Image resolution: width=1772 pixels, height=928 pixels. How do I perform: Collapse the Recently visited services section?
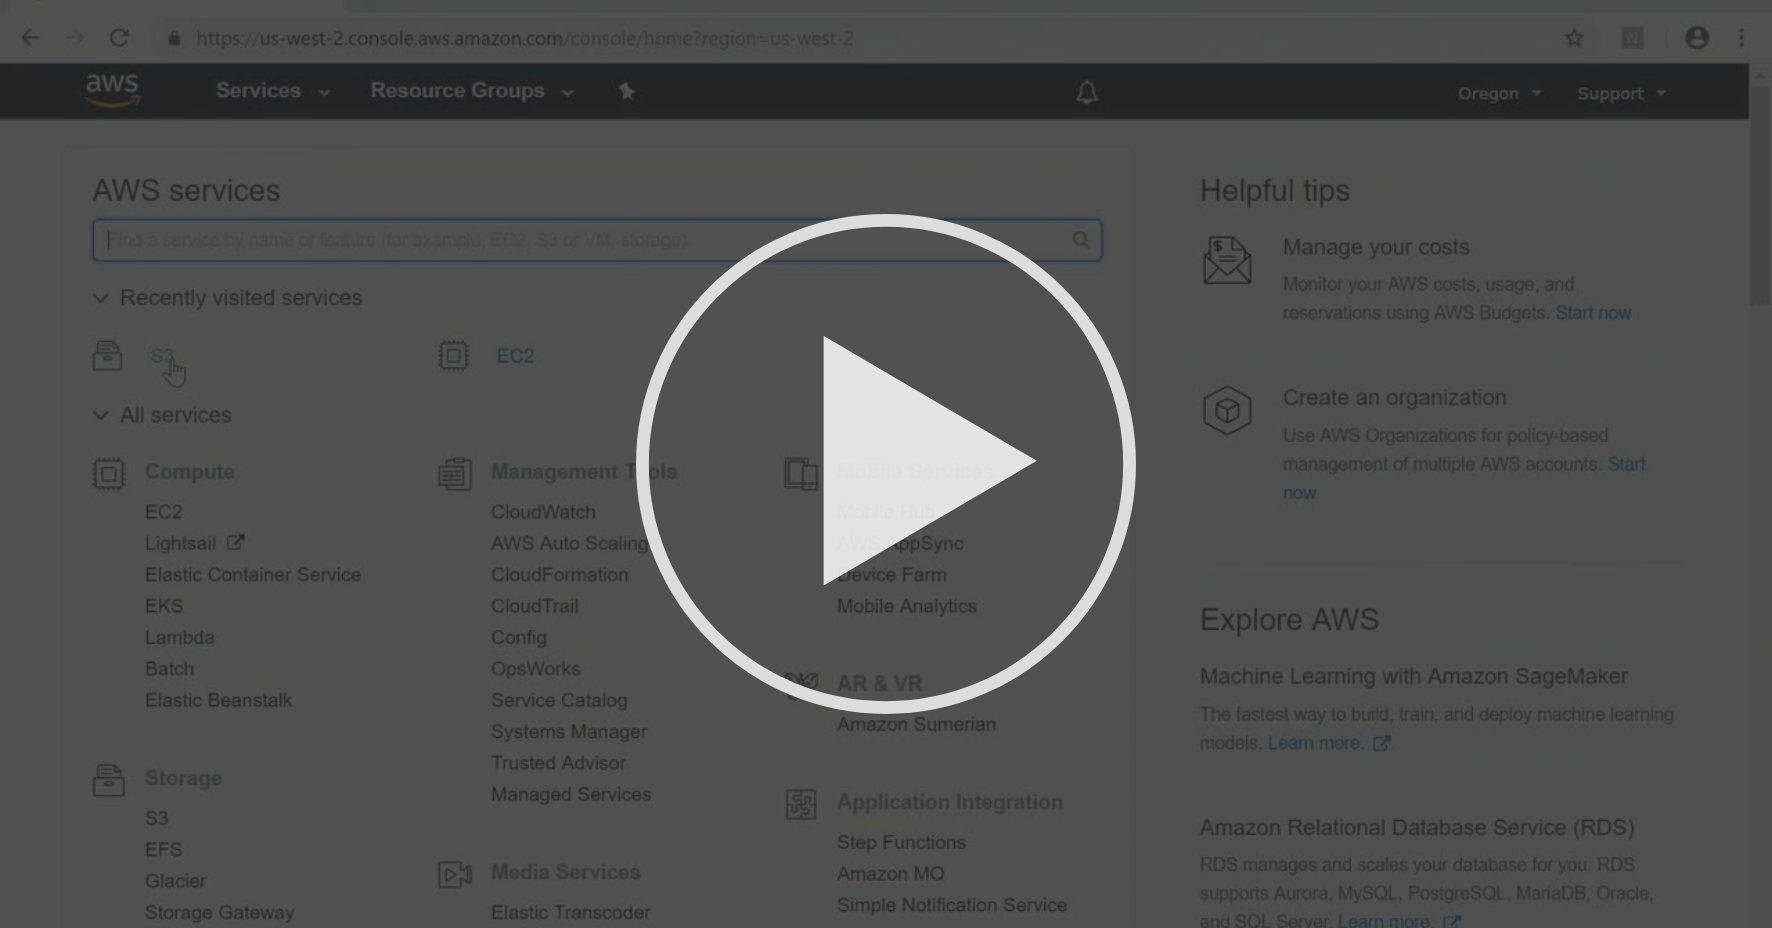coord(227,298)
